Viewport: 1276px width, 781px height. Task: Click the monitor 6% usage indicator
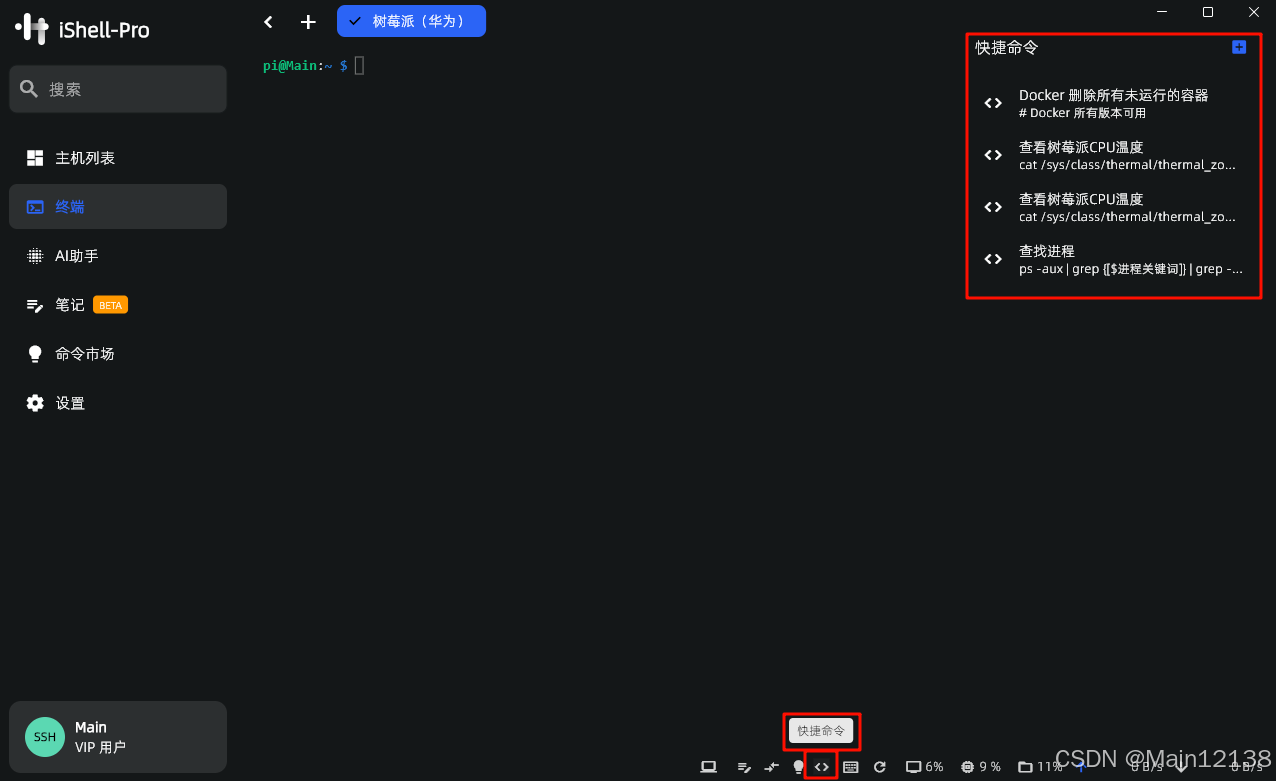[924, 767]
